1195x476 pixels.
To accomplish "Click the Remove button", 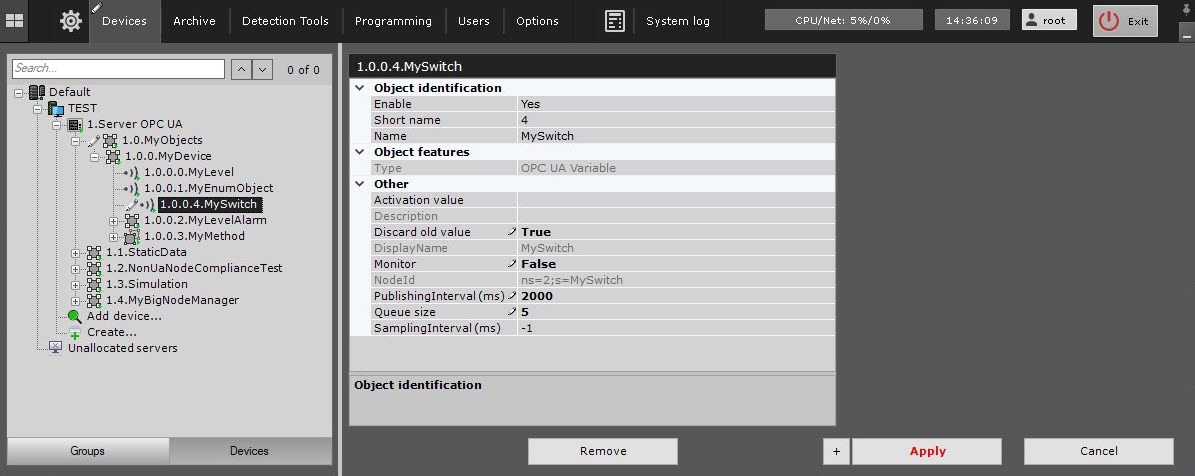I will pos(602,451).
